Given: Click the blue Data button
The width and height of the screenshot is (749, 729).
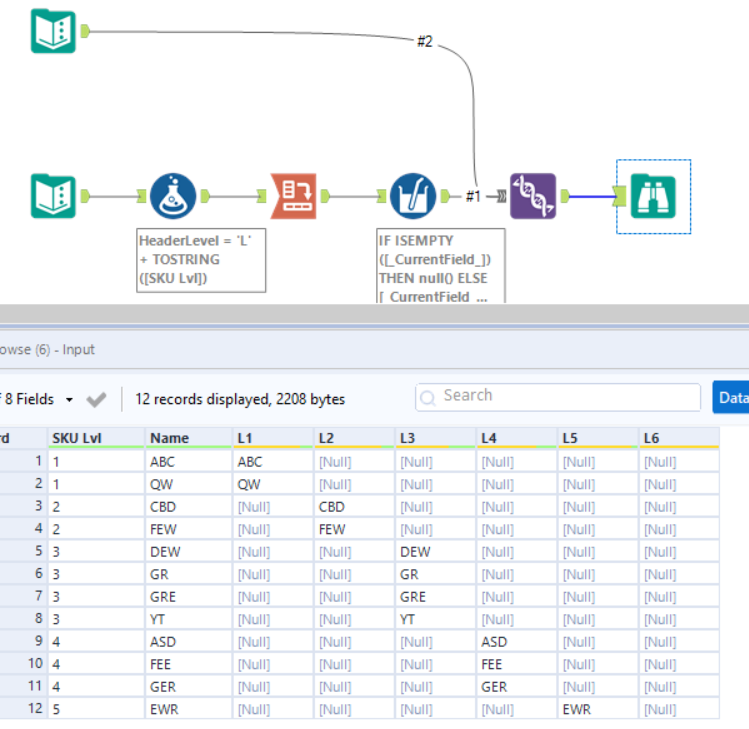Looking at the screenshot, I should click(732, 397).
